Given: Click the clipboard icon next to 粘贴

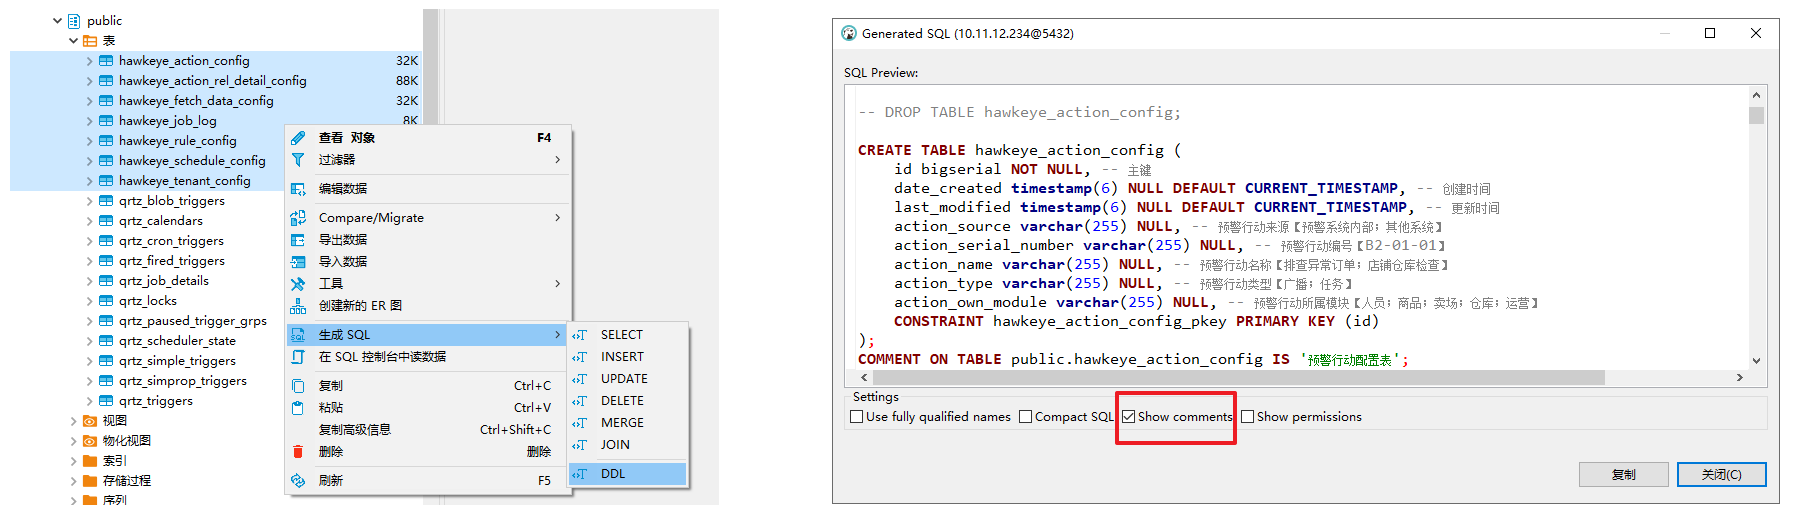Looking at the screenshot, I should coord(298,408).
